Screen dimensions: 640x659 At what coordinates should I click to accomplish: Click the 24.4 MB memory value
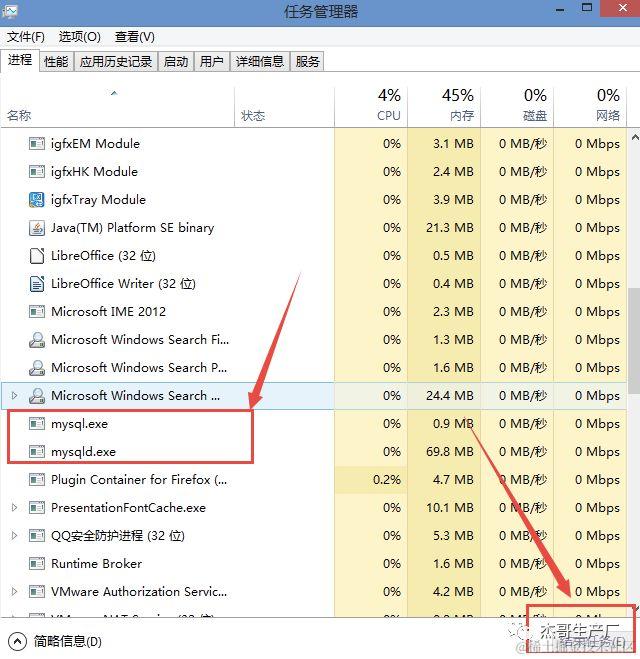[450, 395]
